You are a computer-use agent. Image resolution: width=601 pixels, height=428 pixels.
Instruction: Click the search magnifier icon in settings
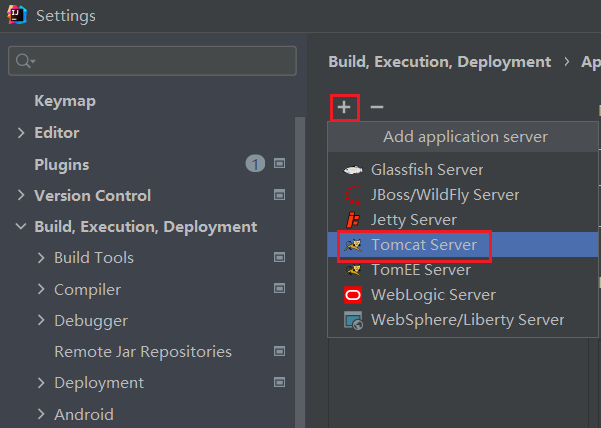23,61
